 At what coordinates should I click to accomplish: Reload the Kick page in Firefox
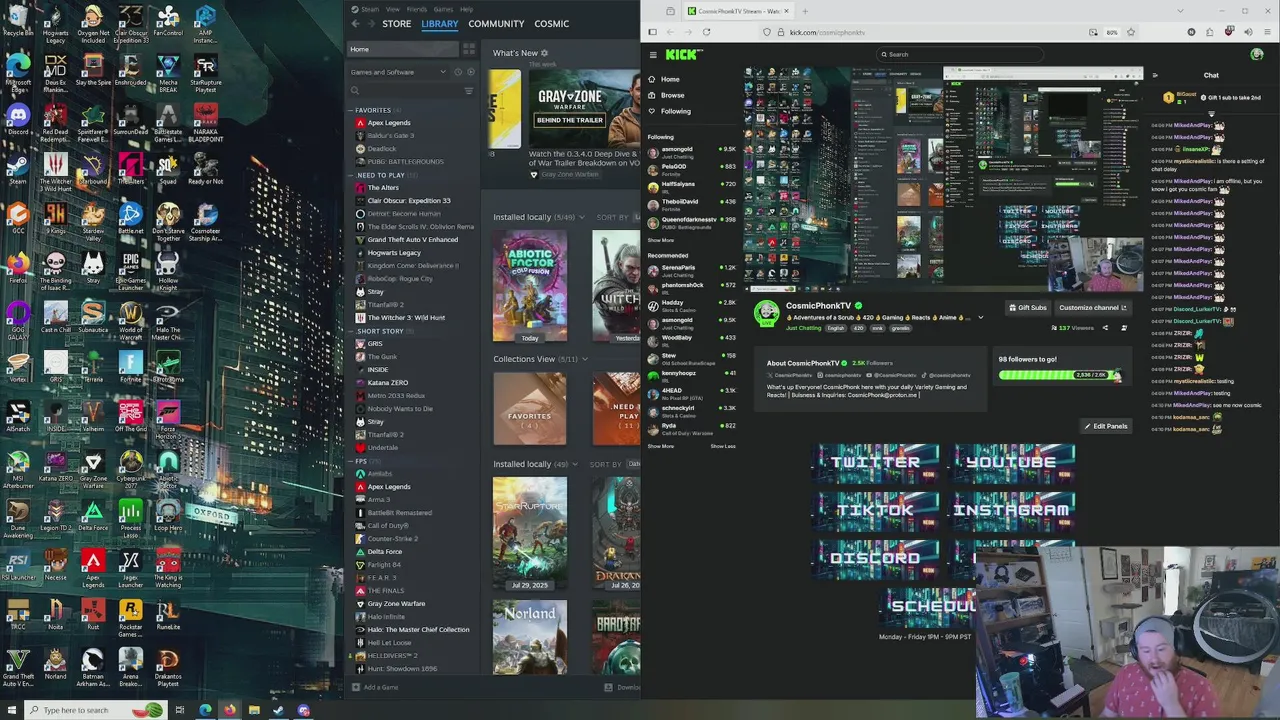(706, 32)
